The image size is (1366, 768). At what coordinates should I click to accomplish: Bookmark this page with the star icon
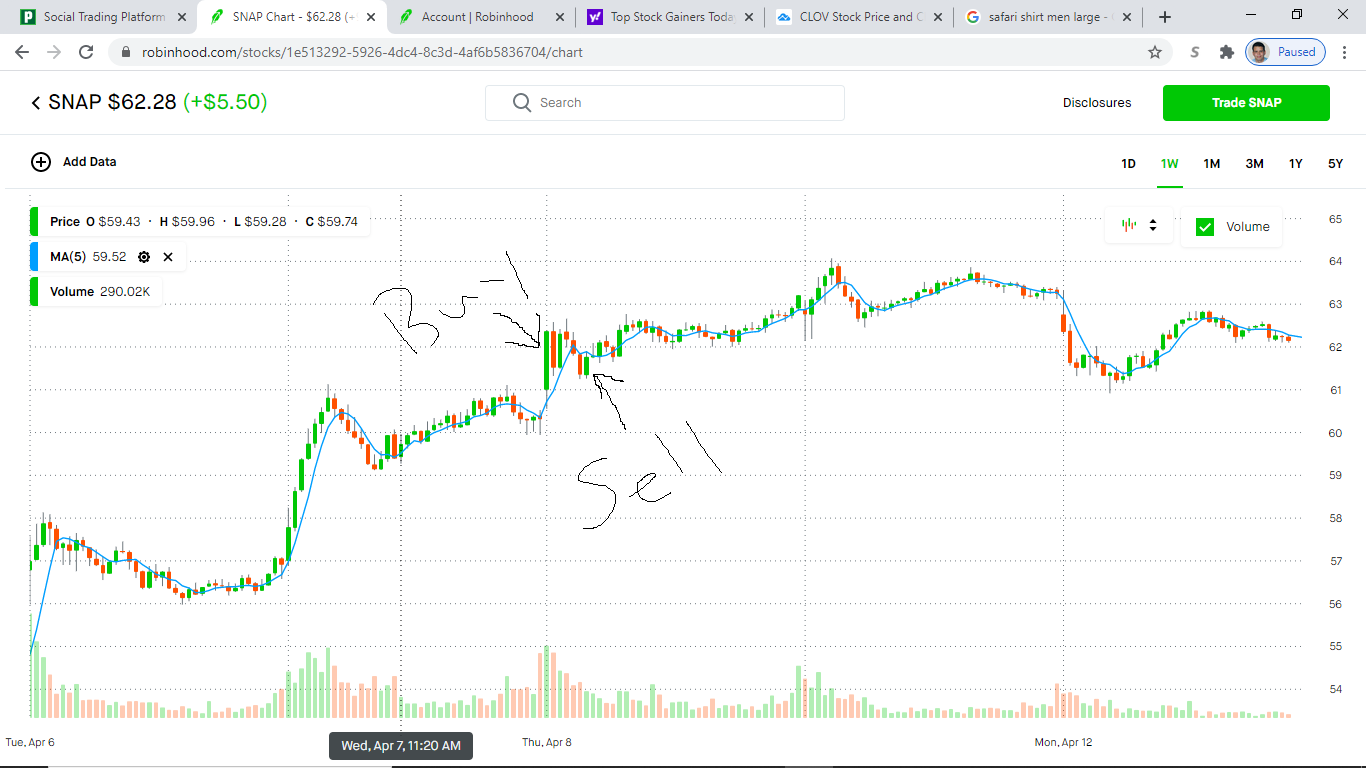[1155, 52]
